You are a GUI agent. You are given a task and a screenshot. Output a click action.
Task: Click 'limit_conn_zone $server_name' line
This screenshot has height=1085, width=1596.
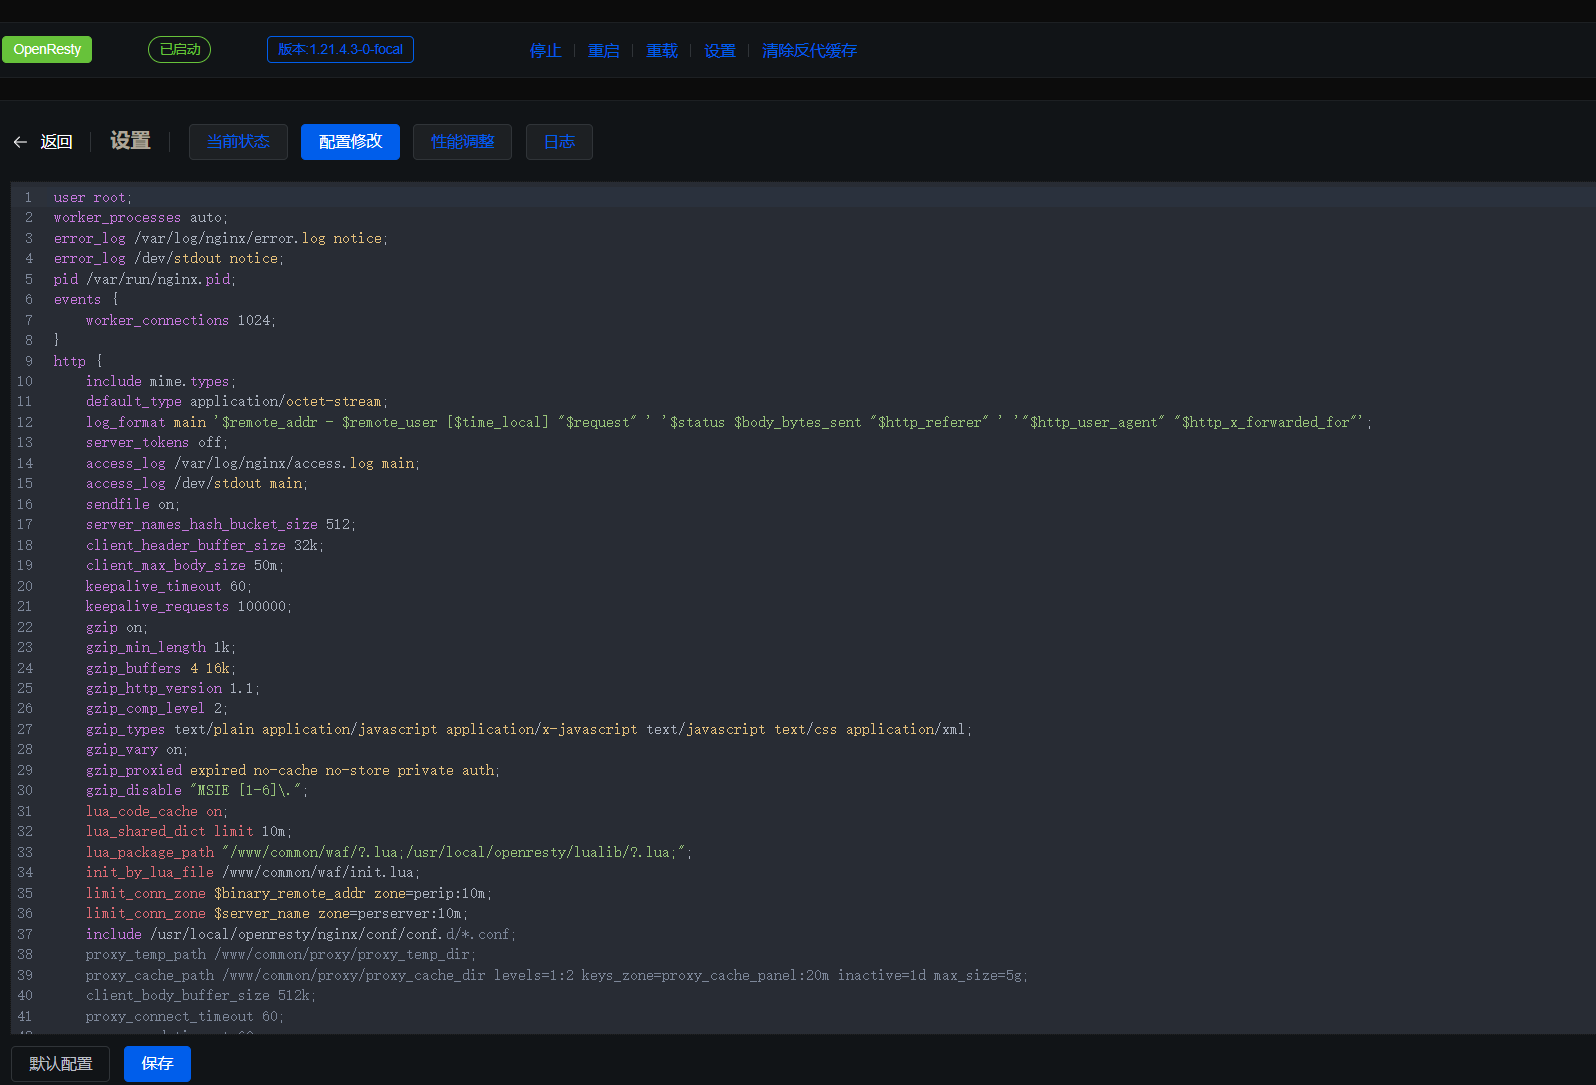(x=277, y=913)
